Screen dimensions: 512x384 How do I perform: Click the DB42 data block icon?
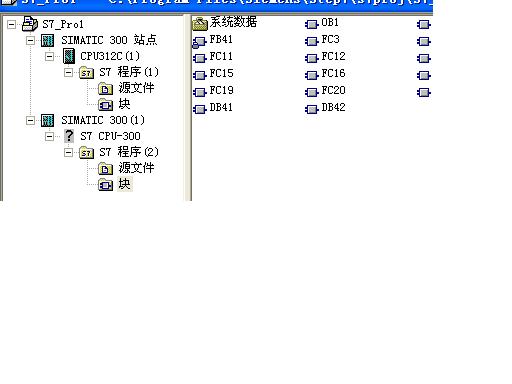pyautogui.click(x=312, y=109)
